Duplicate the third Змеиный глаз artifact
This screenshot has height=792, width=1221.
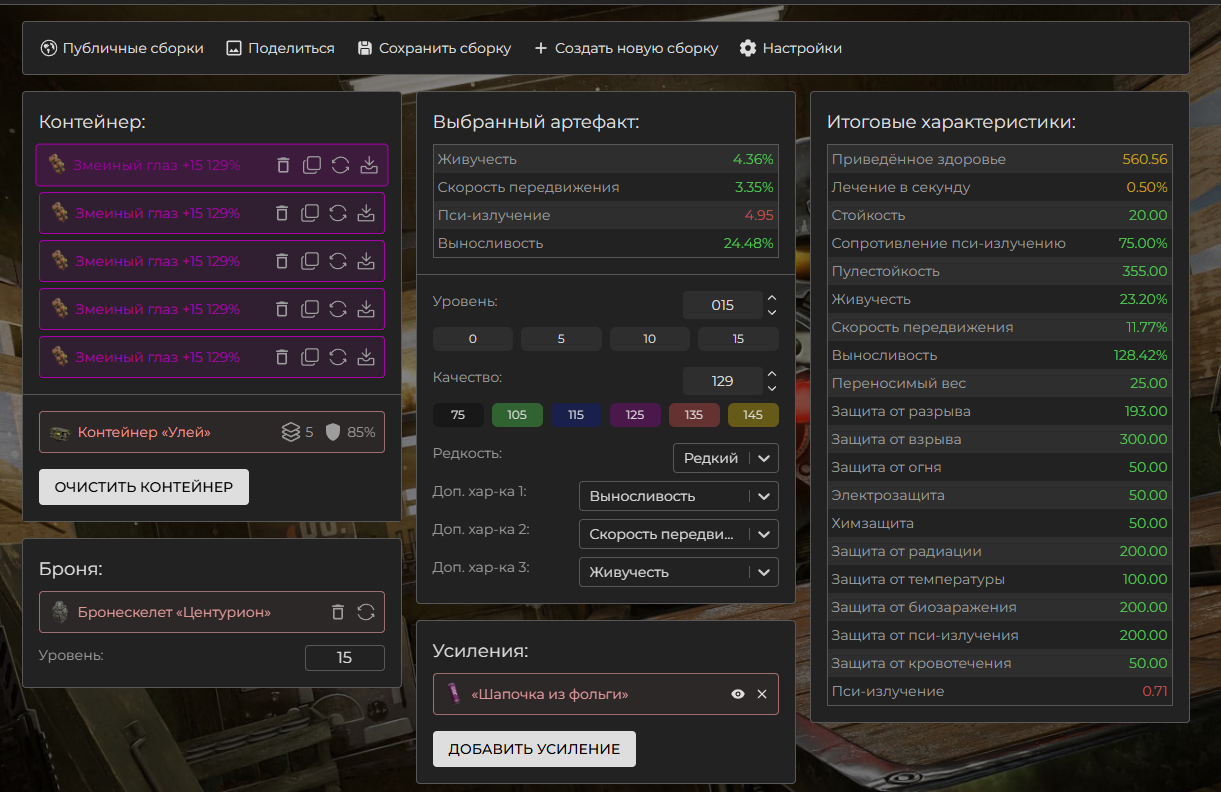click(x=310, y=261)
